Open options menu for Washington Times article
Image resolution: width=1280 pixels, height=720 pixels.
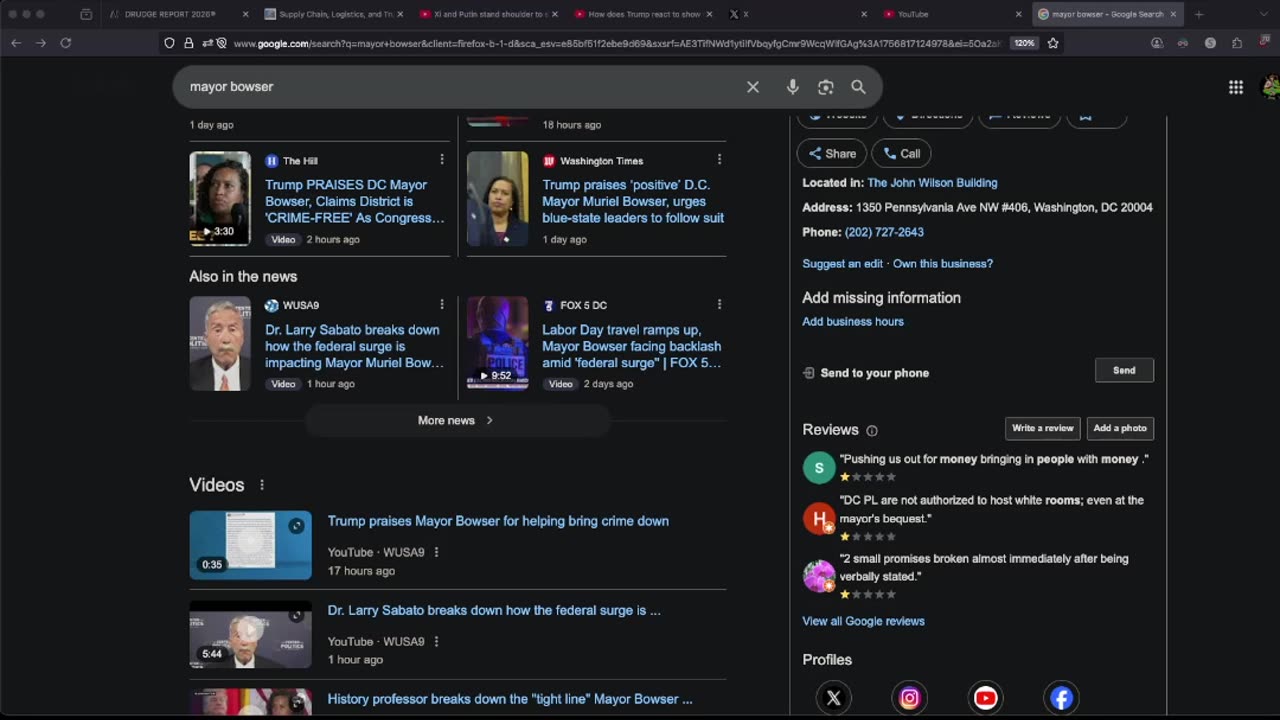tap(719, 160)
